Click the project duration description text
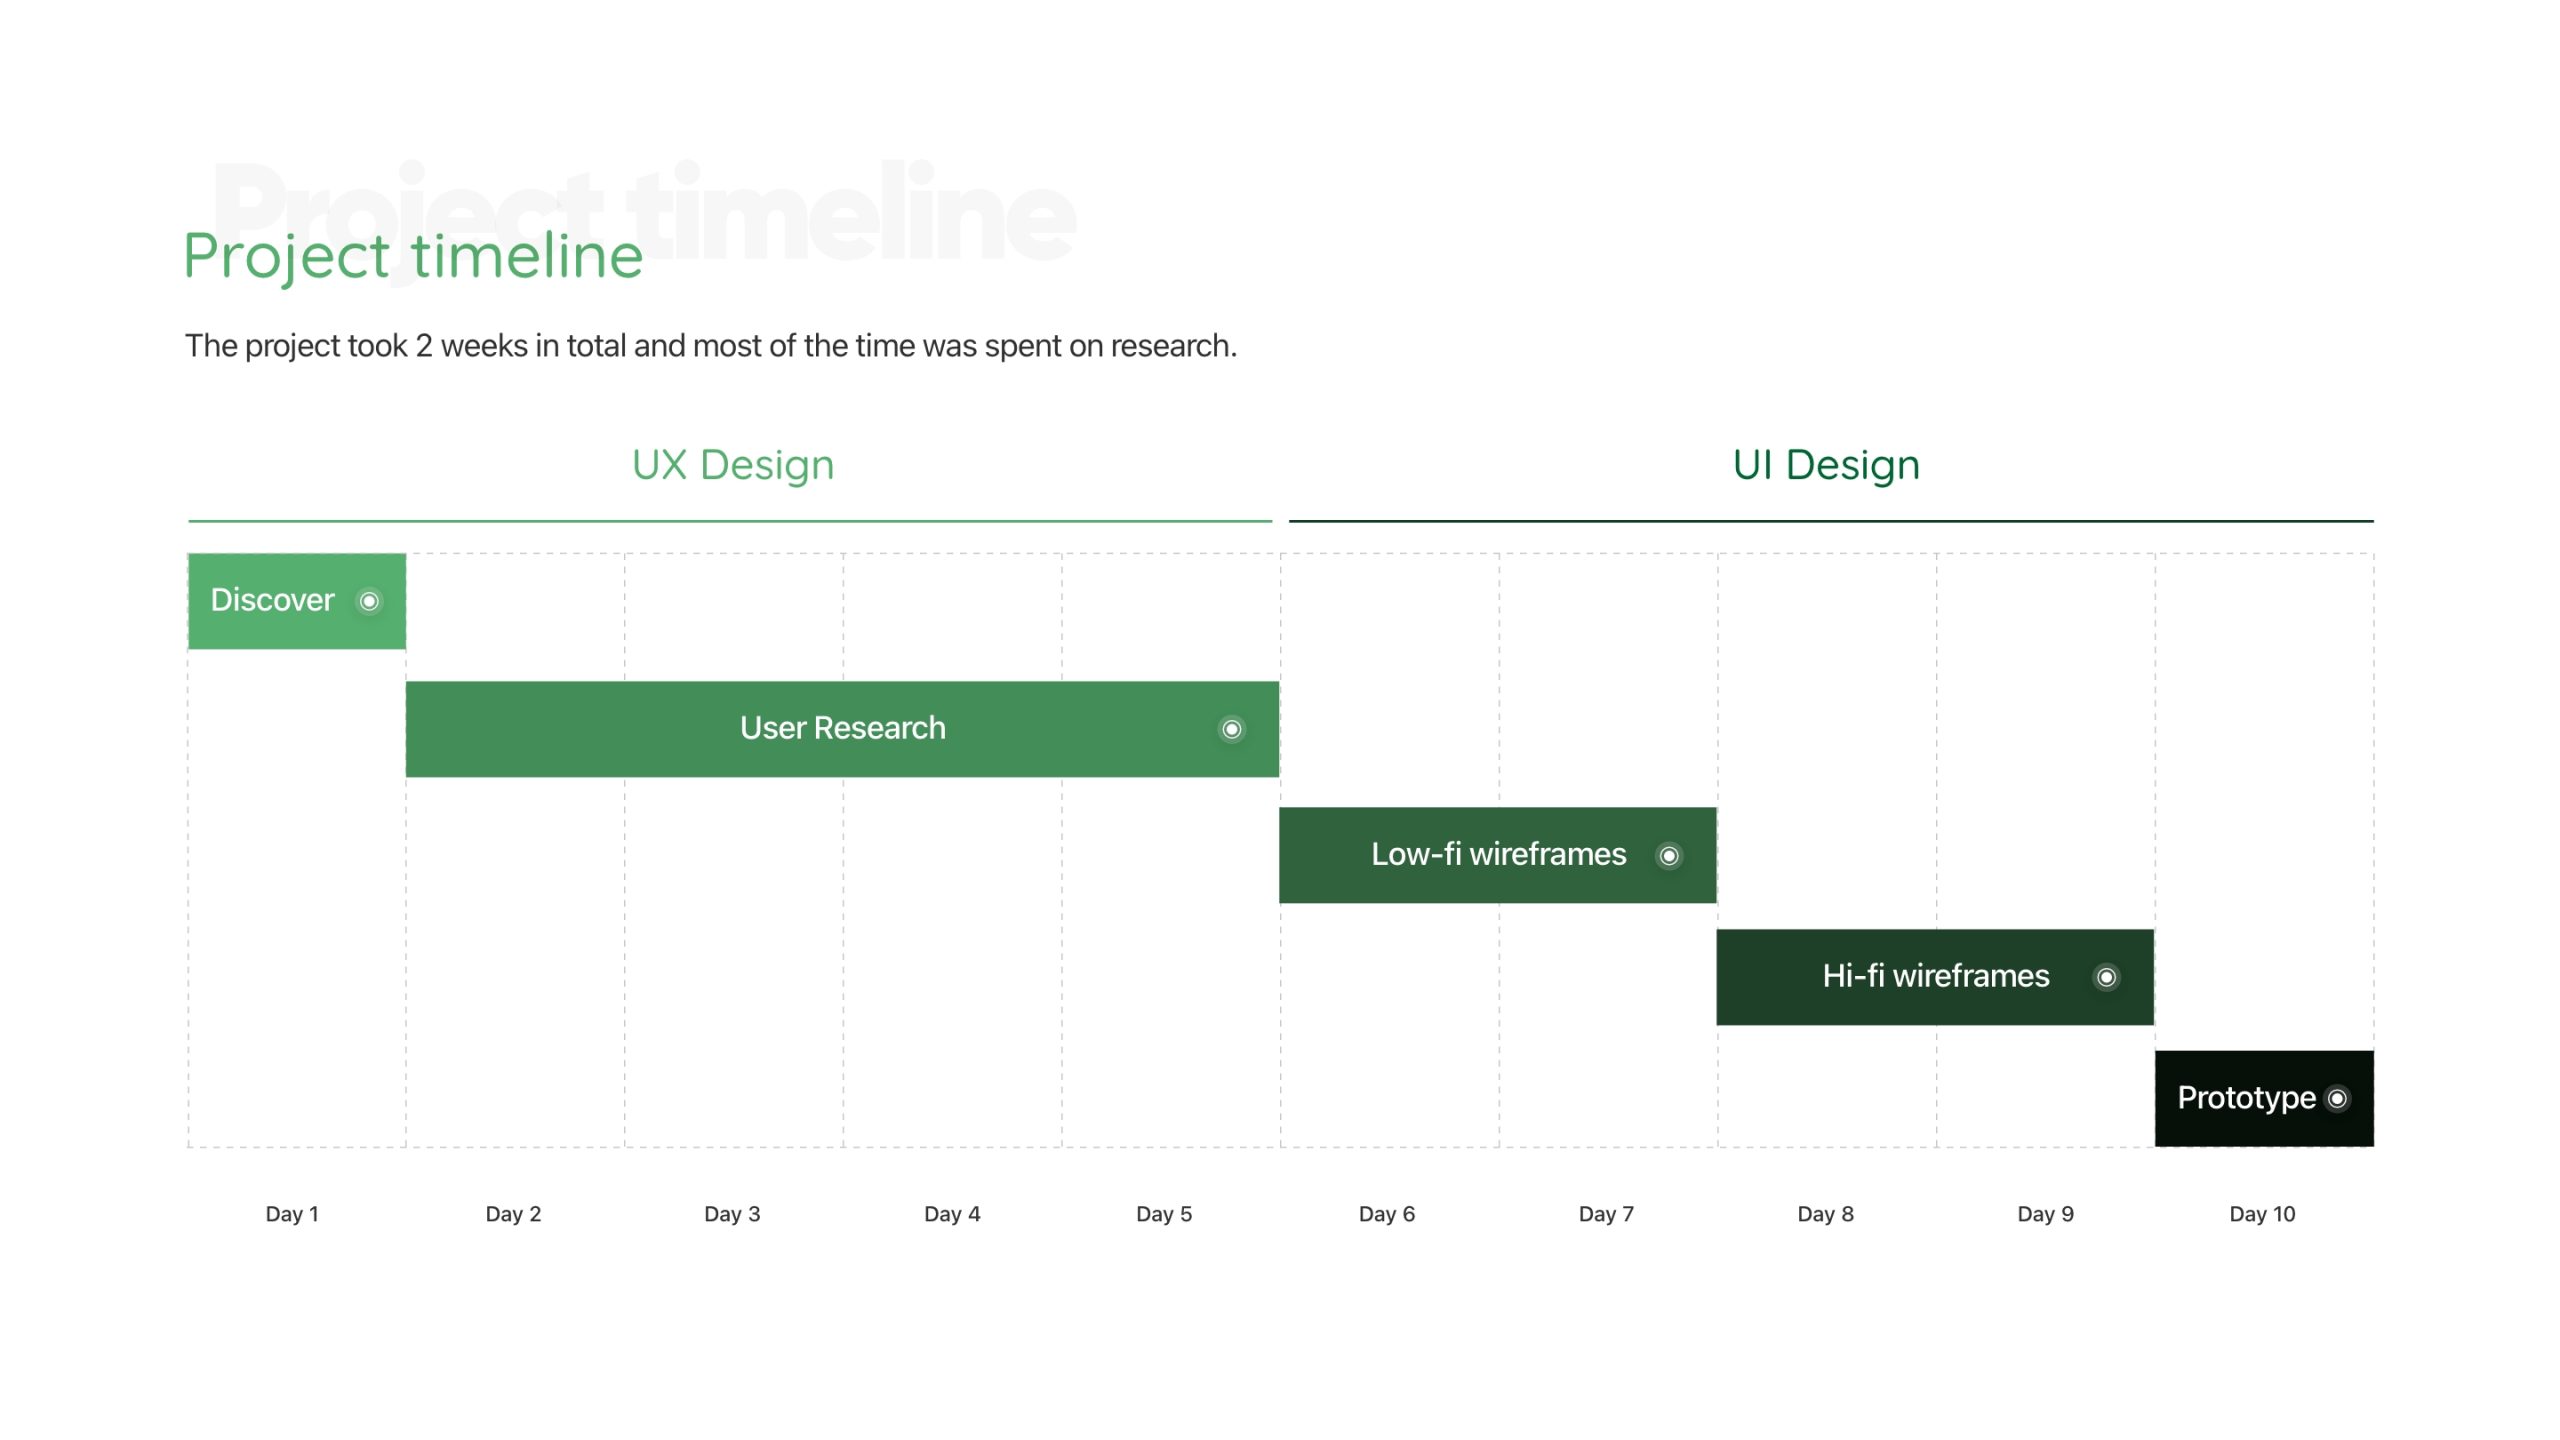This screenshot has width=2560, height=1440. point(710,346)
